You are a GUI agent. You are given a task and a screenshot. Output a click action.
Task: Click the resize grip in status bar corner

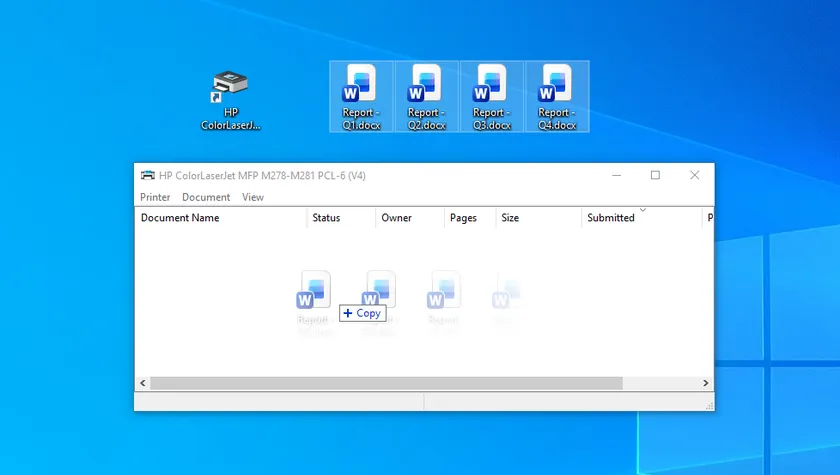(x=709, y=406)
